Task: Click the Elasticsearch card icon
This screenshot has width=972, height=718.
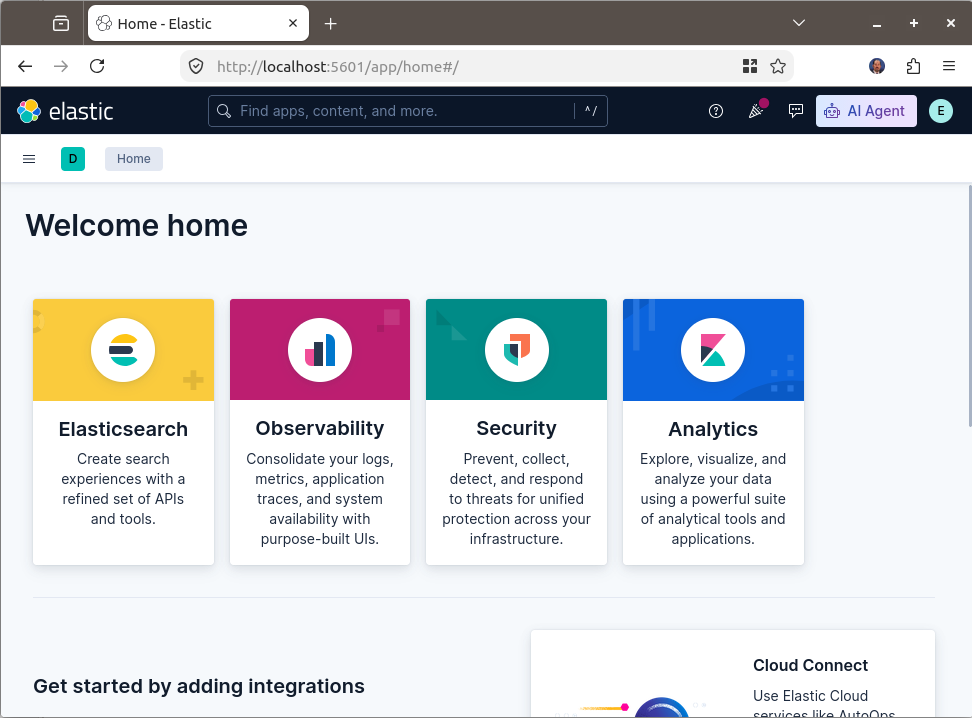Action: pos(123,350)
